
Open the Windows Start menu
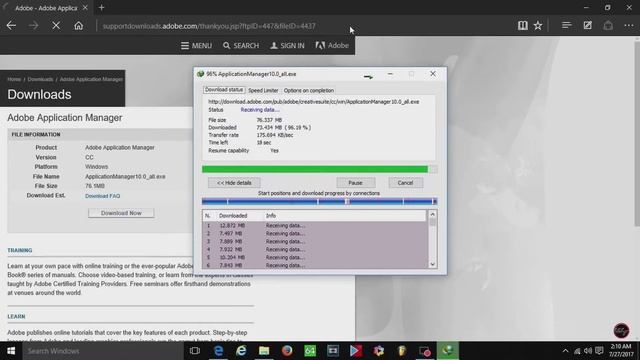click(x=11, y=351)
